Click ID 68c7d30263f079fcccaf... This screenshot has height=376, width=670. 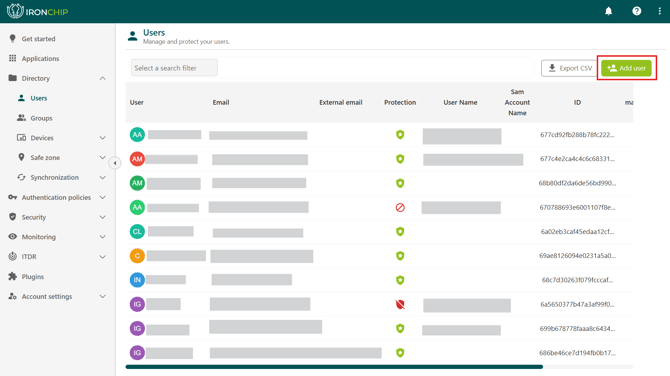click(577, 280)
